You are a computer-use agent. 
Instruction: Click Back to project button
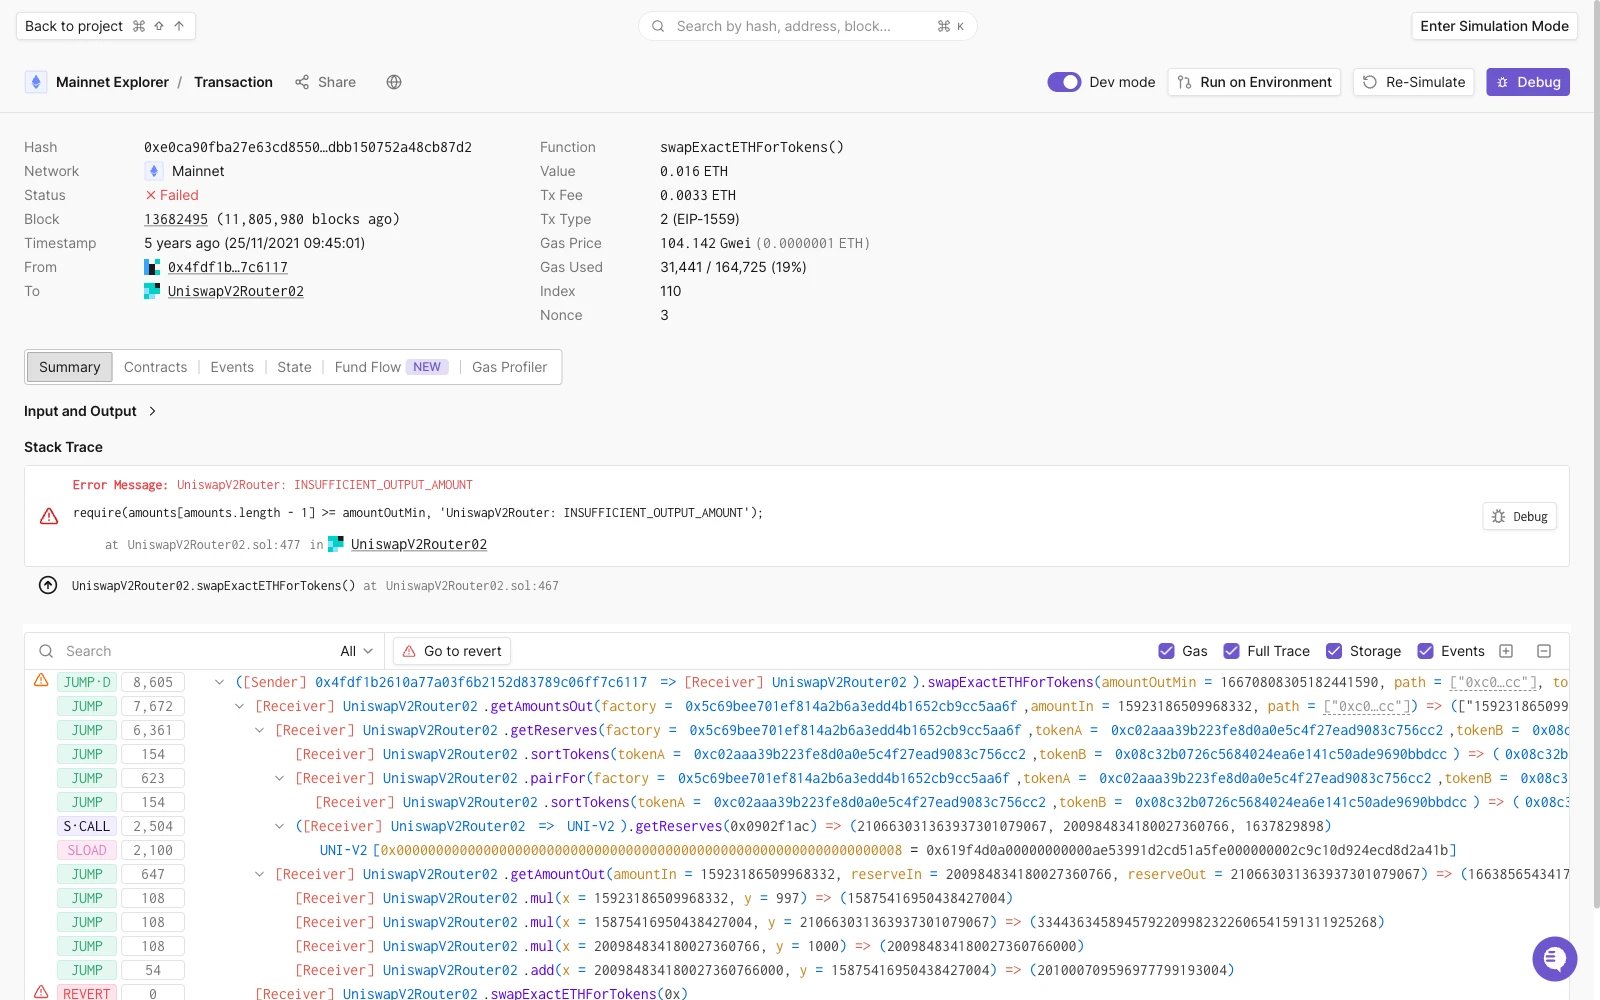click(x=105, y=26)
